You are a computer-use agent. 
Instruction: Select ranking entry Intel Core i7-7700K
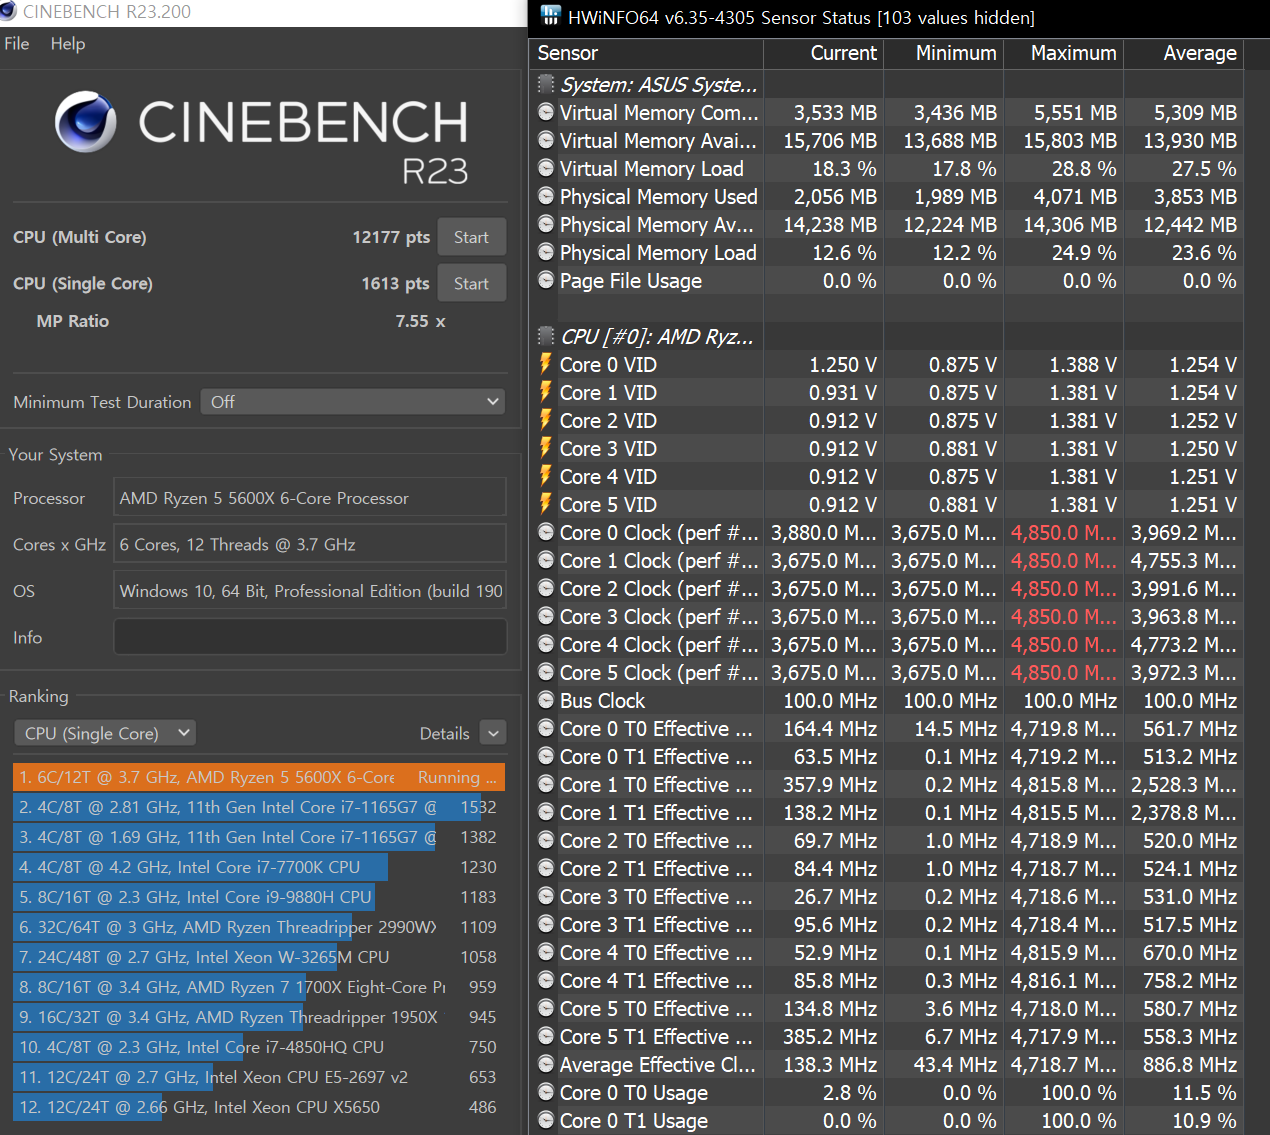click(259, 867)
